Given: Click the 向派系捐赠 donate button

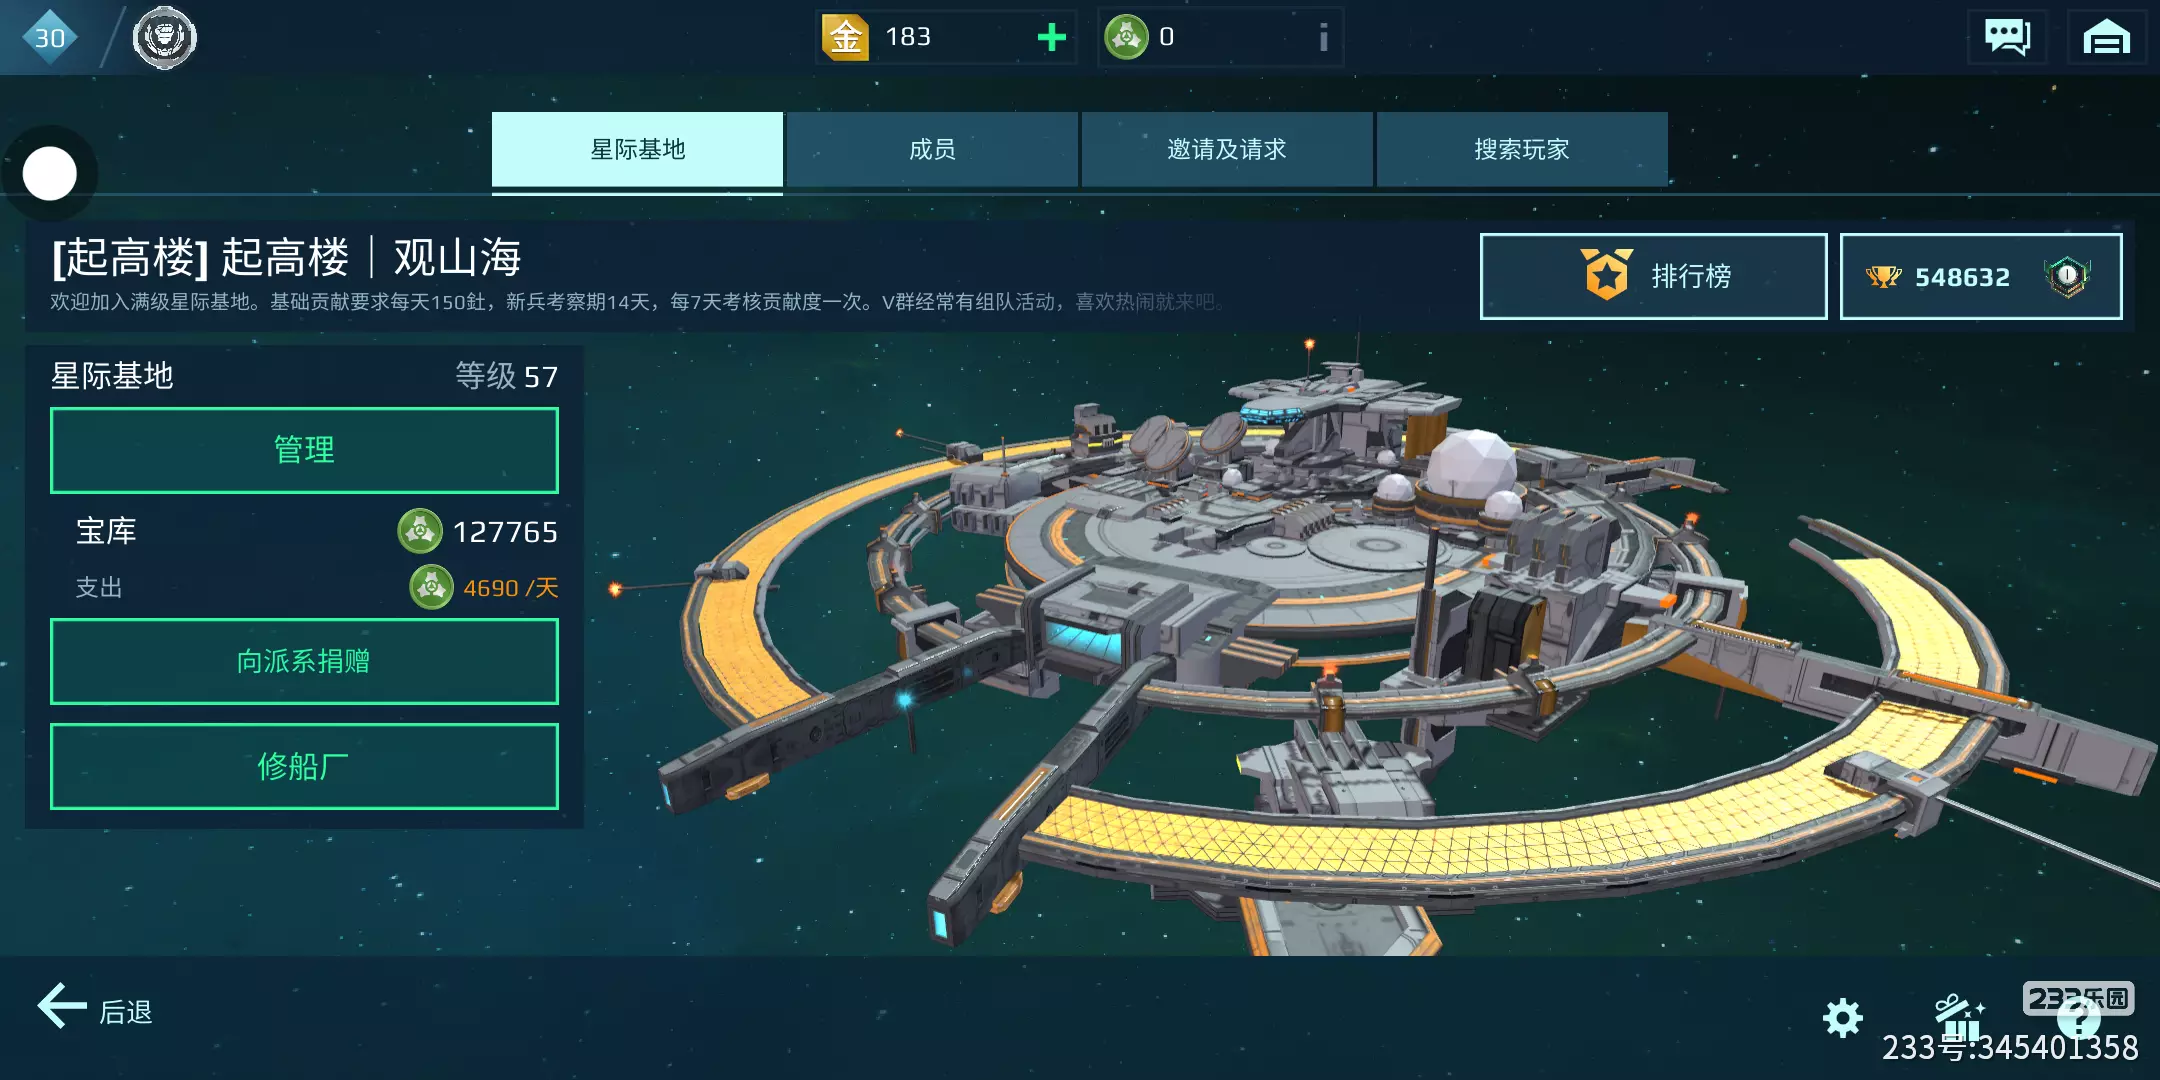Looking at the screenshot, I should click(x=304, y=661).
